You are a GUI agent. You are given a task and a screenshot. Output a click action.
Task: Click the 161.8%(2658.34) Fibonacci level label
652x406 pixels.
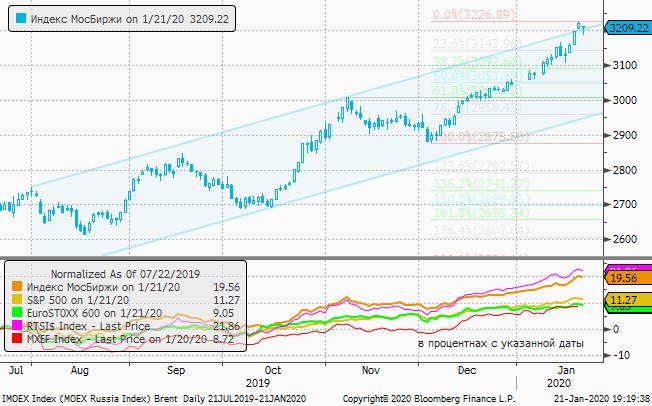(x=482, y=213)
